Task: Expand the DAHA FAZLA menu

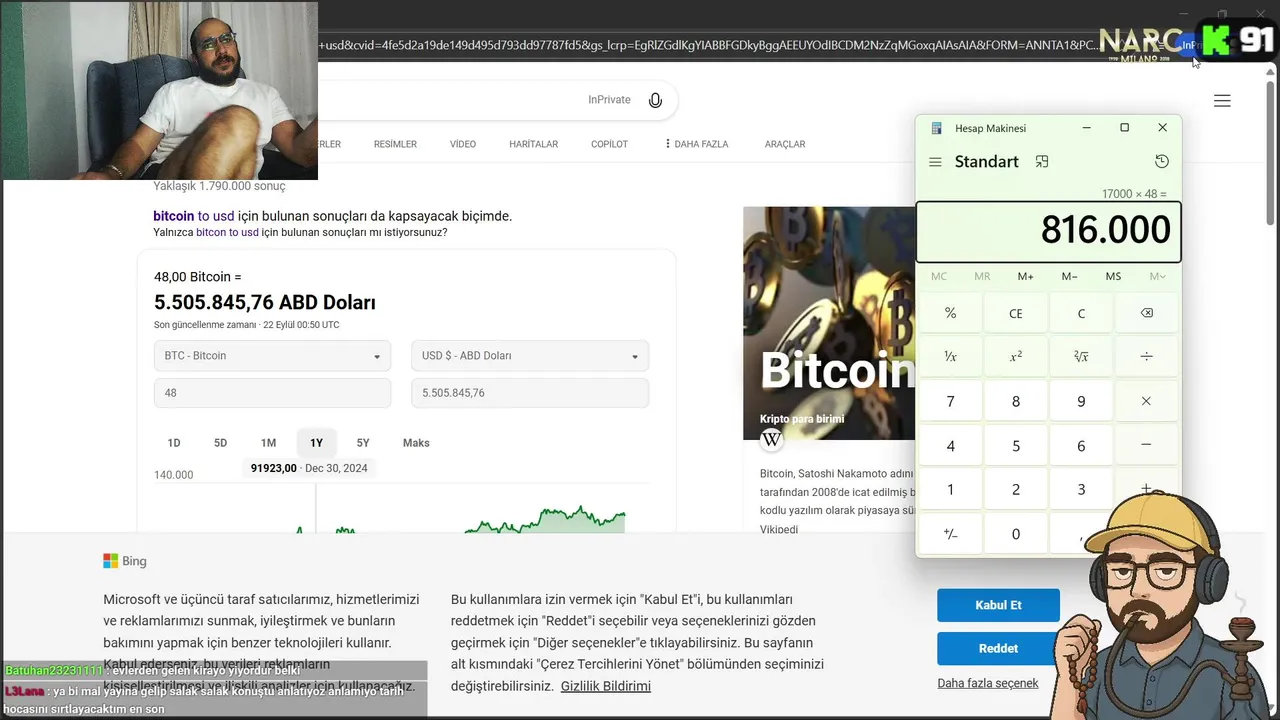Action: click(x=697, y=144)
